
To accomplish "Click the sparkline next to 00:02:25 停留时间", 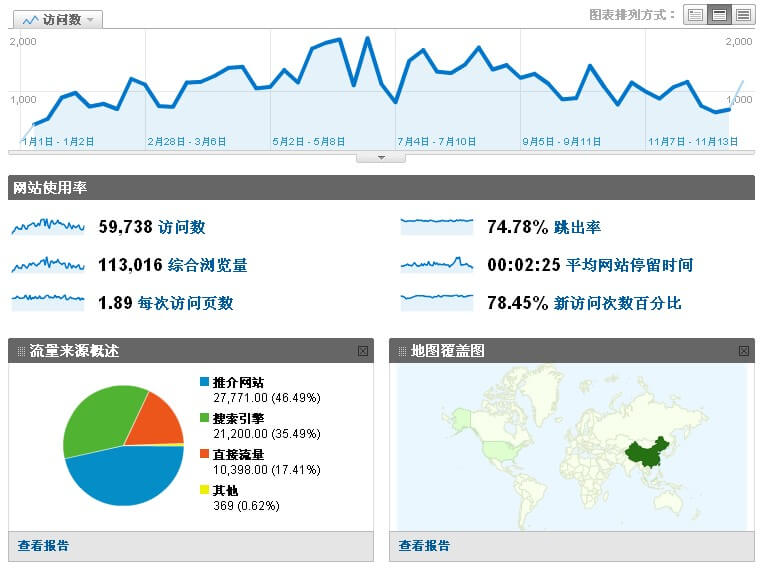I will [437, 265].
